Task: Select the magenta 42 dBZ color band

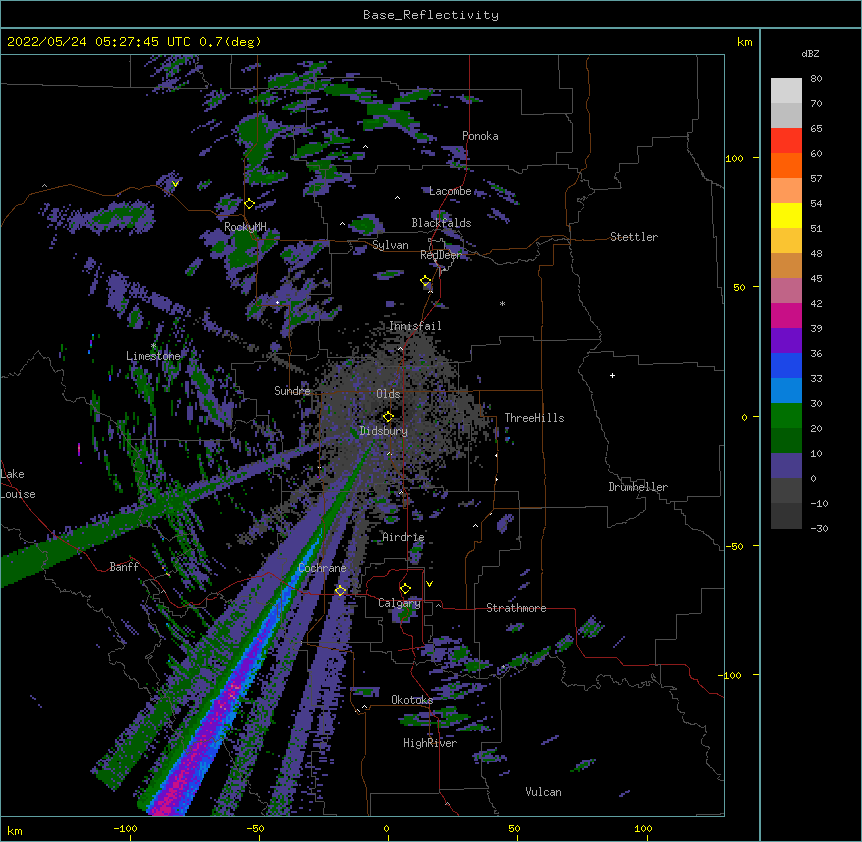Action: point(786,315)
